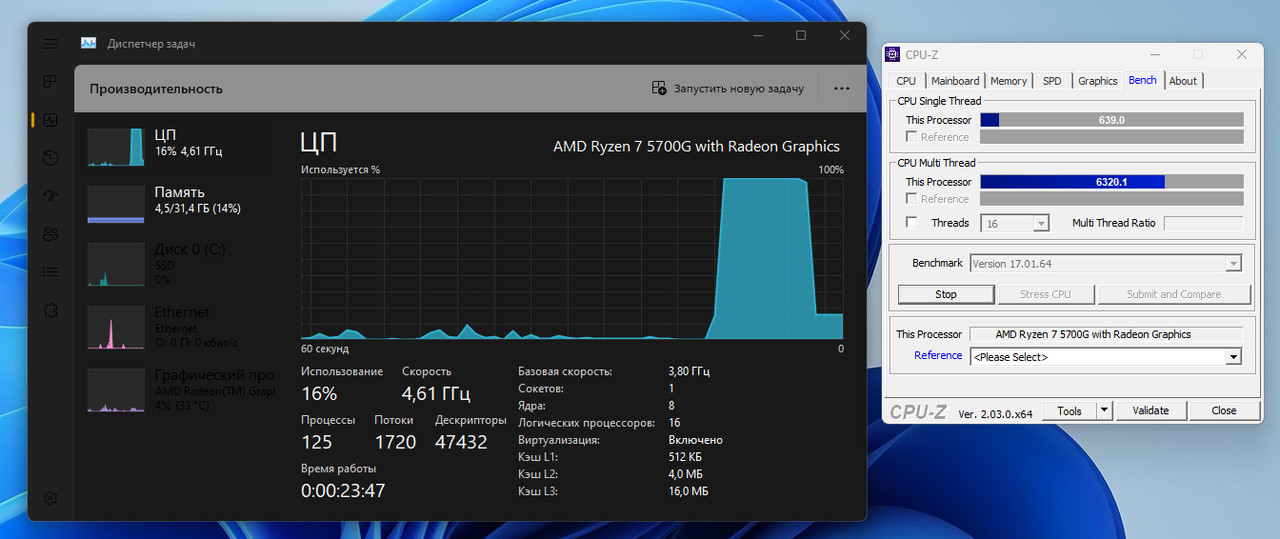Click the 1720 threads value

click(395, 442)
